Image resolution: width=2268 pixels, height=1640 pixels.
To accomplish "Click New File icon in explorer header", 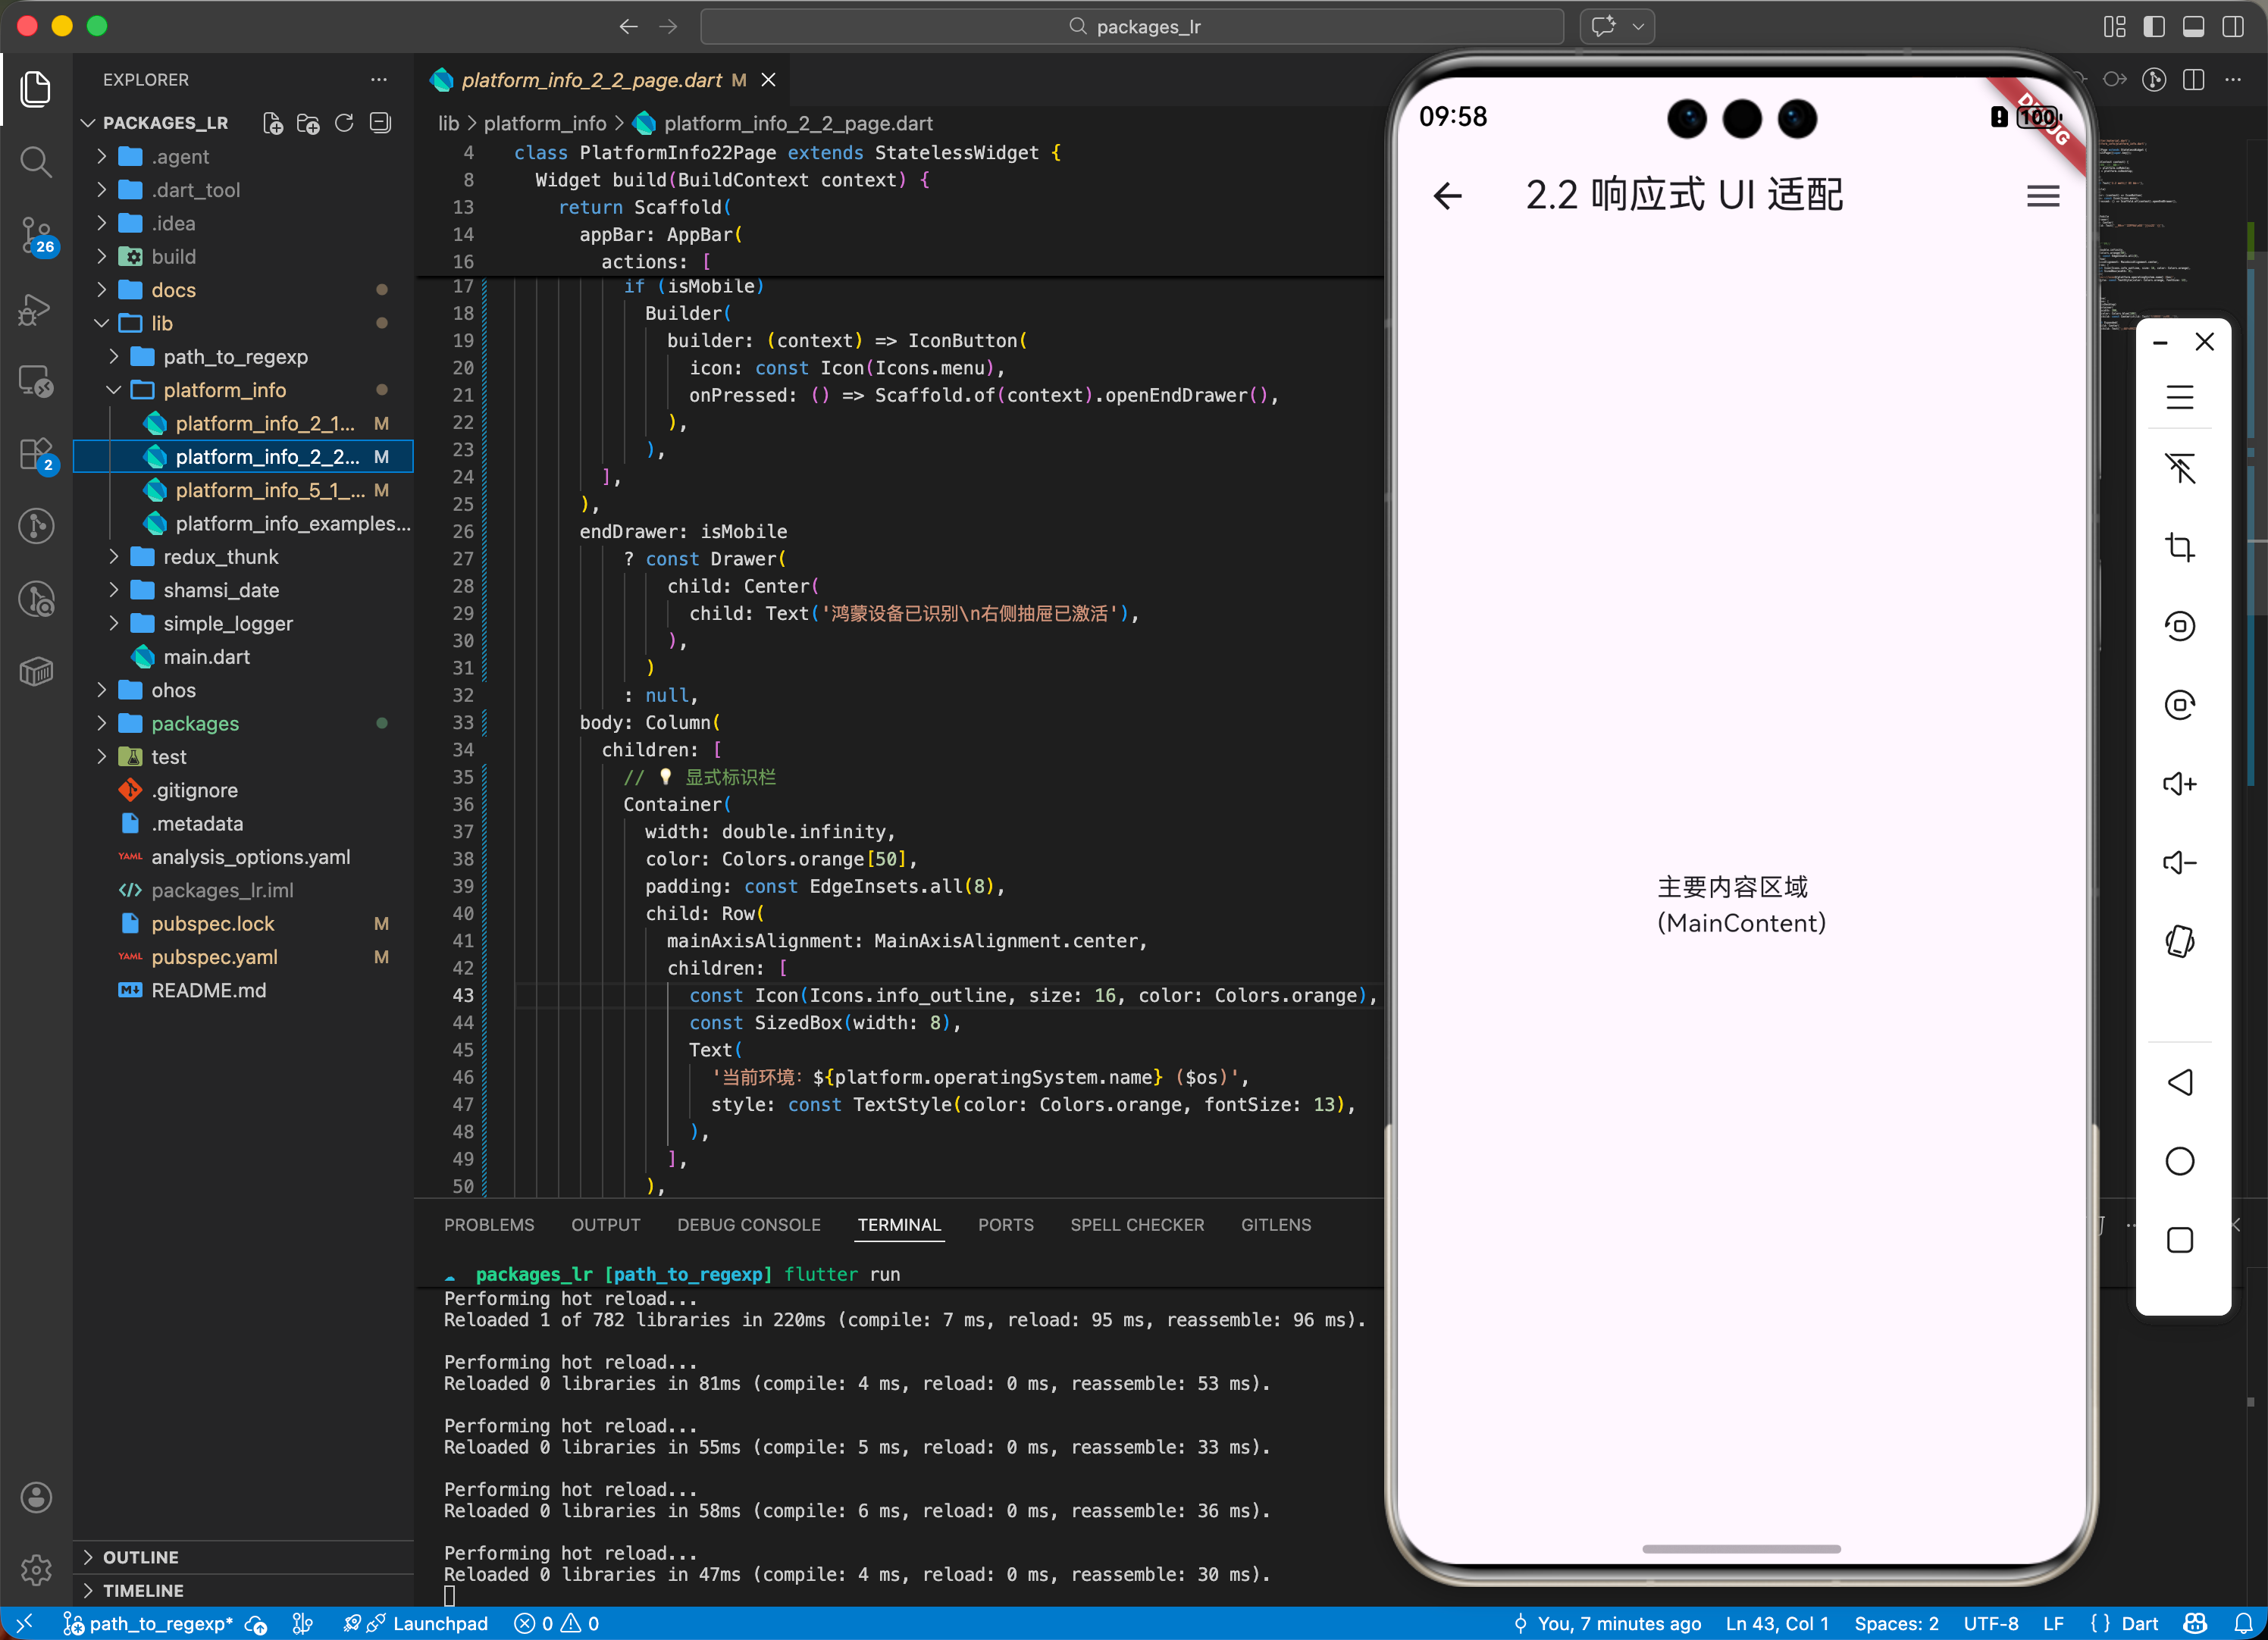I will 272,123.
